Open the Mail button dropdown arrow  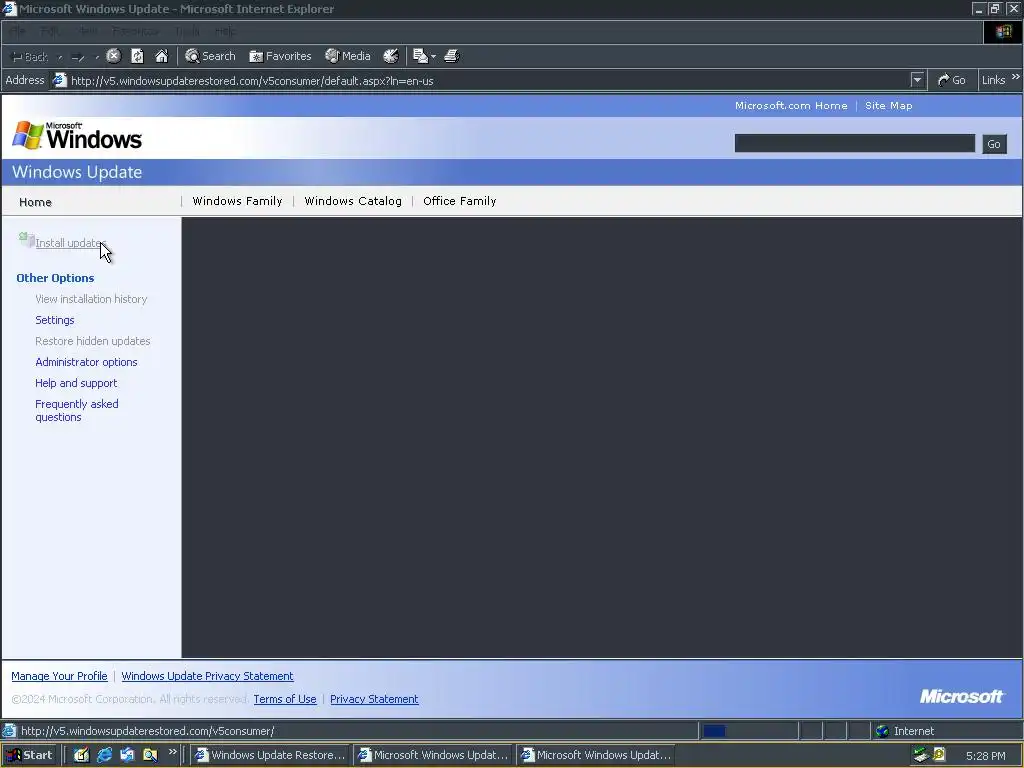[x=433, y=57]
